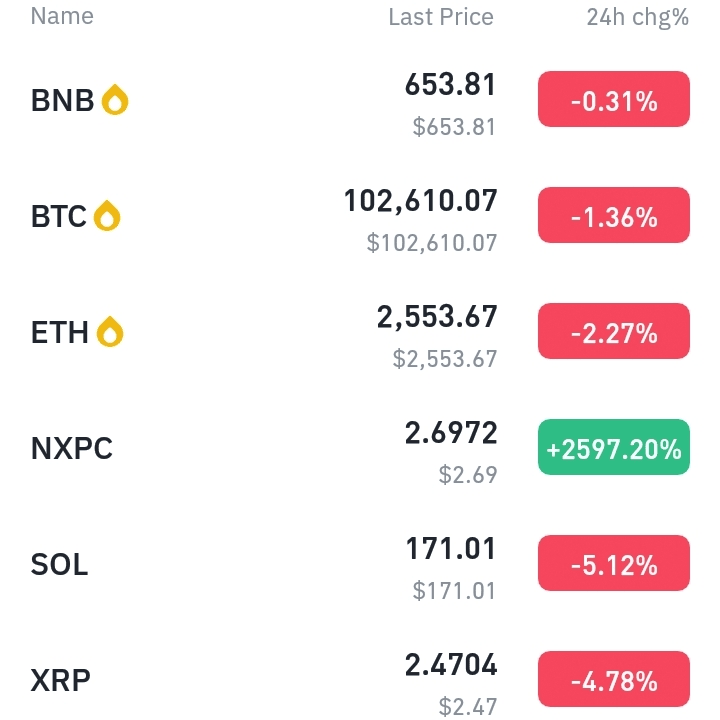Select BTC last price 102,610.07
The image size is (720, 720).
420,201
